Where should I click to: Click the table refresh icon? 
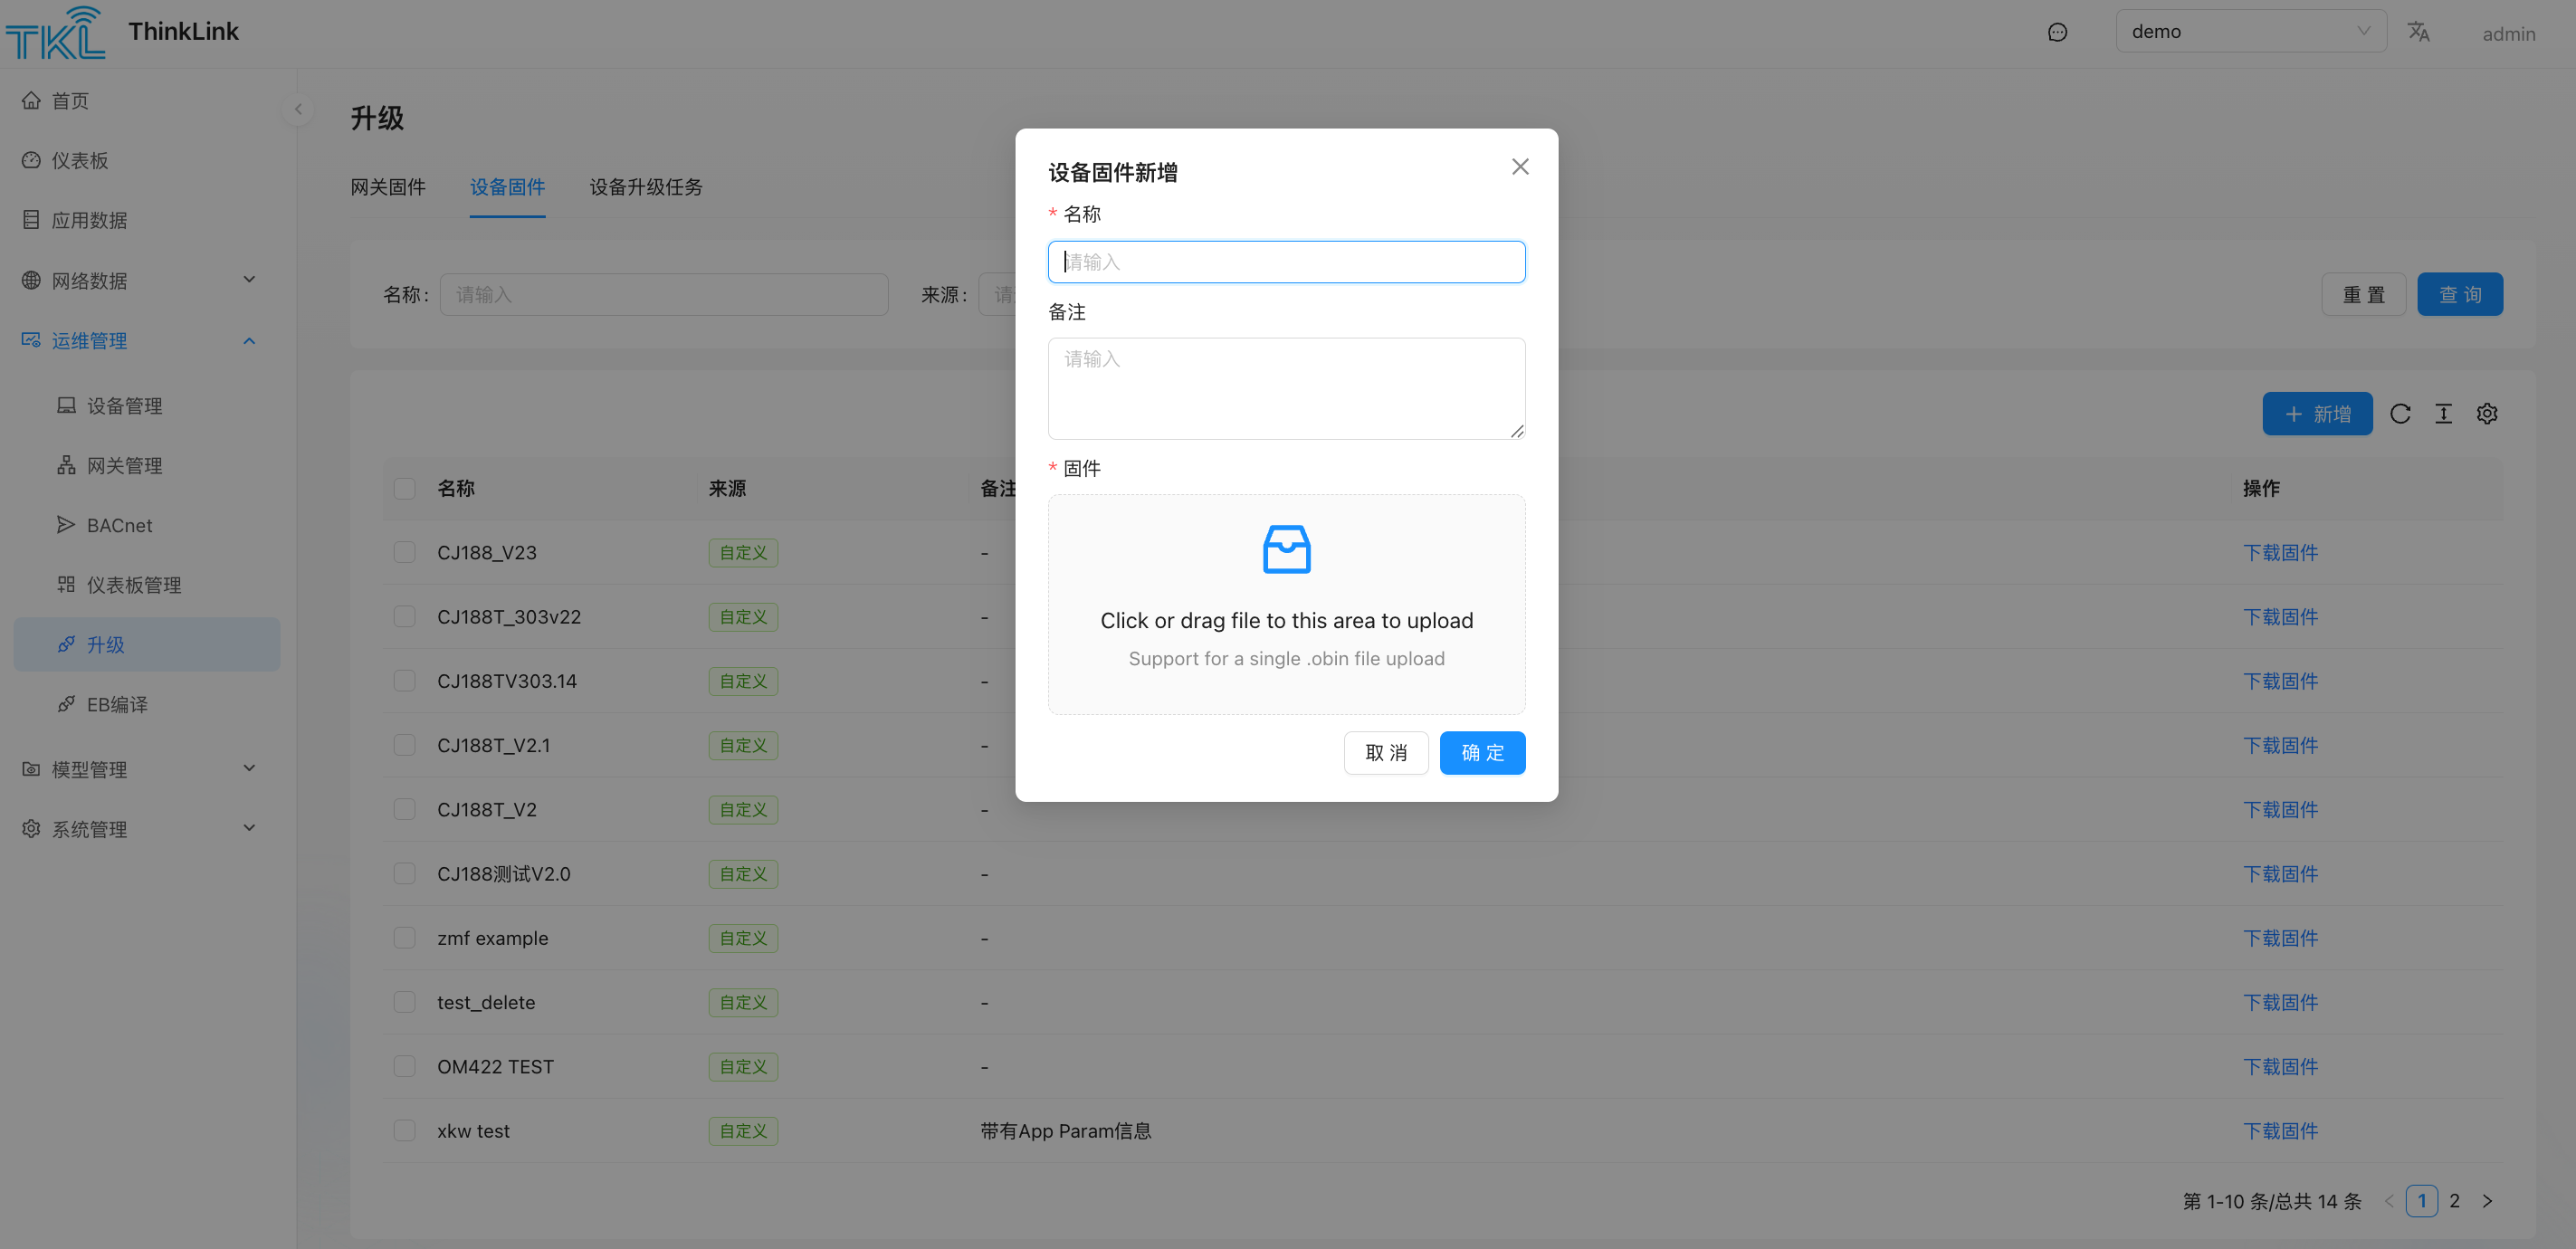click(x=2400, y=414)
